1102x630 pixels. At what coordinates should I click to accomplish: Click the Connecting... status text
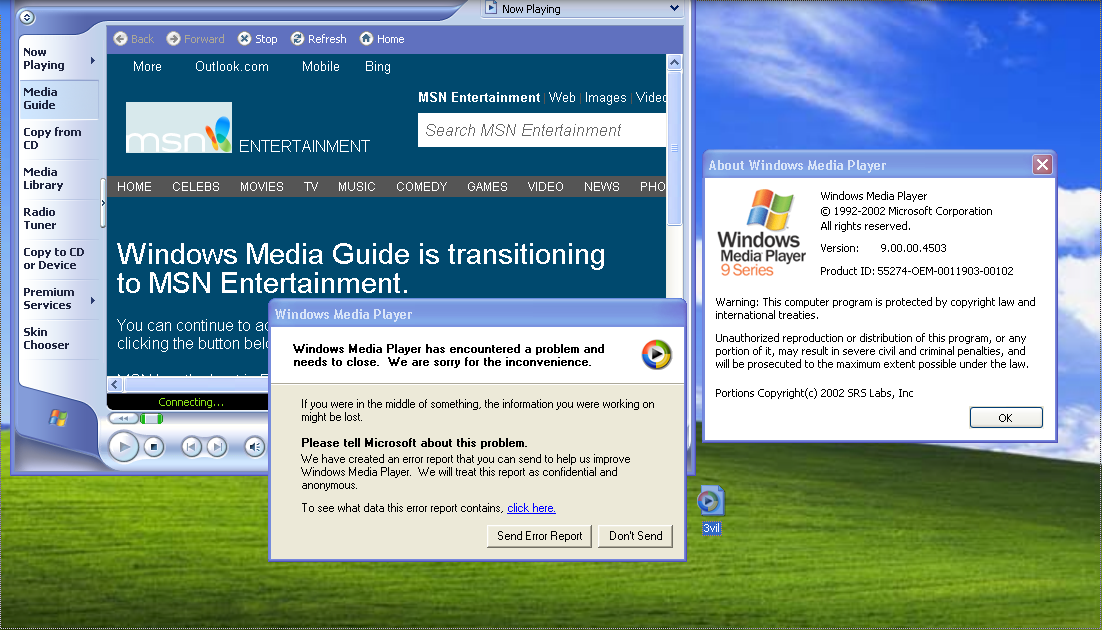(191, 402)
